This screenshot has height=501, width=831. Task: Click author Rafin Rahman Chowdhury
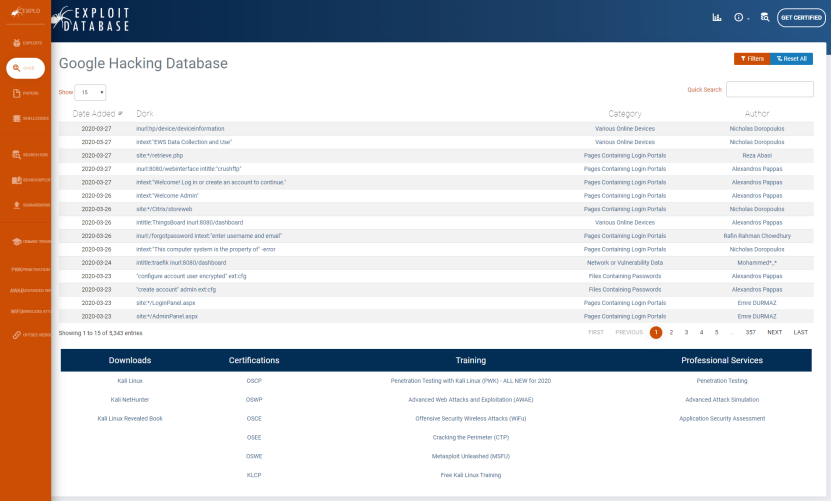pyautogui.click(x=757, y=236)
